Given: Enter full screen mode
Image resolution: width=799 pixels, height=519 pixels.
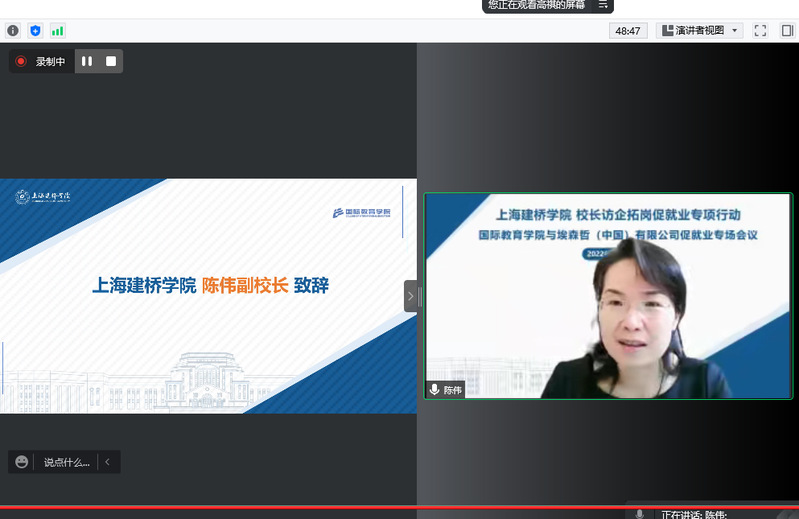Looking at the screenshot, I should click(760, 31).
